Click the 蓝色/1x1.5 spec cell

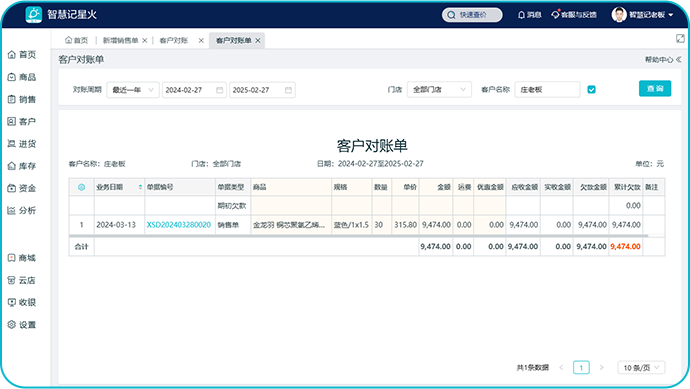[351, 225]
